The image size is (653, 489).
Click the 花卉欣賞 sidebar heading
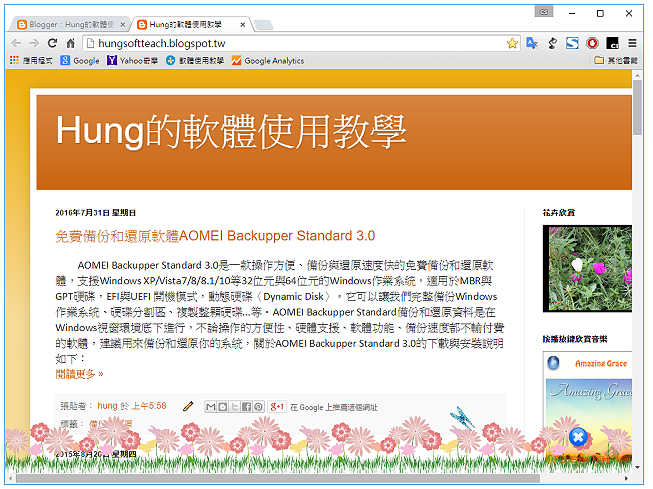[x=558, y=213]
